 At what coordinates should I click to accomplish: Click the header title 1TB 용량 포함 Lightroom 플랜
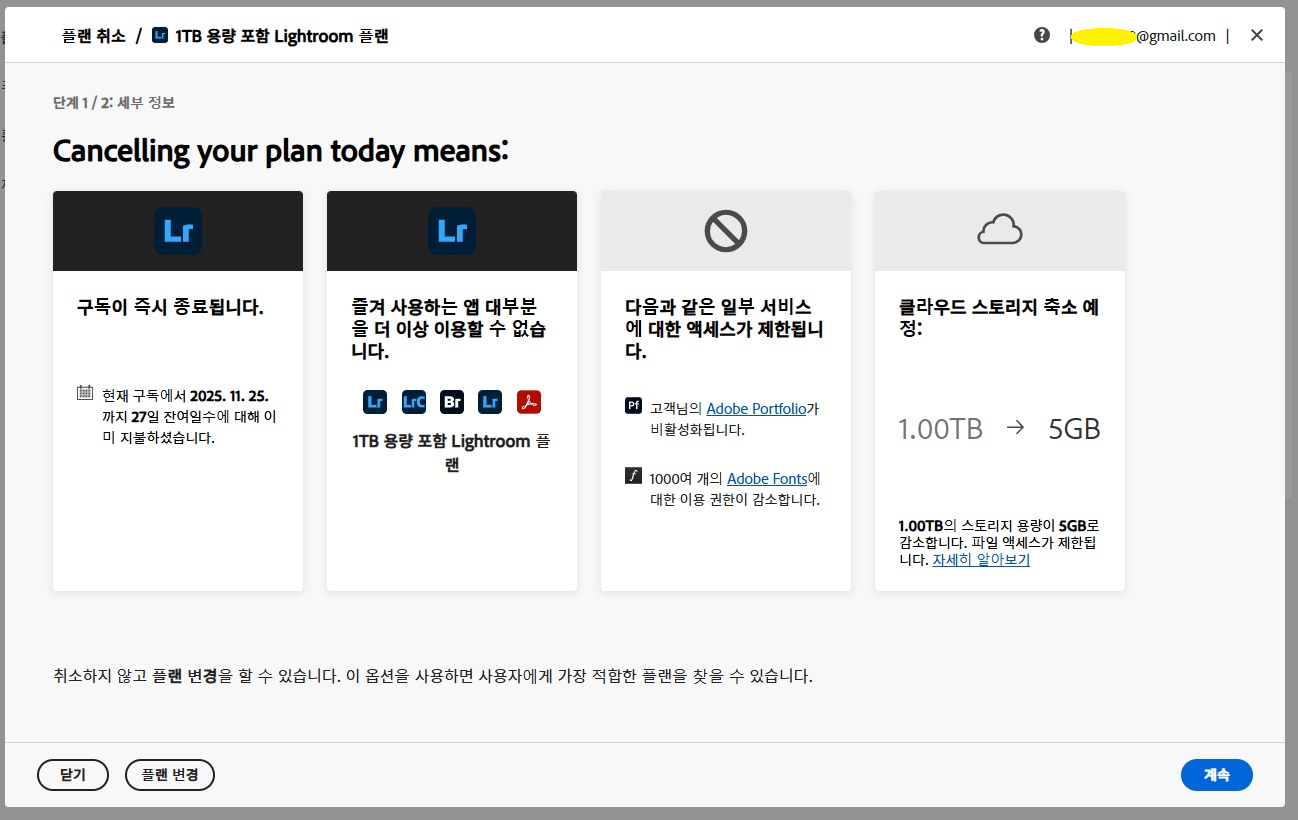[282, 36]
